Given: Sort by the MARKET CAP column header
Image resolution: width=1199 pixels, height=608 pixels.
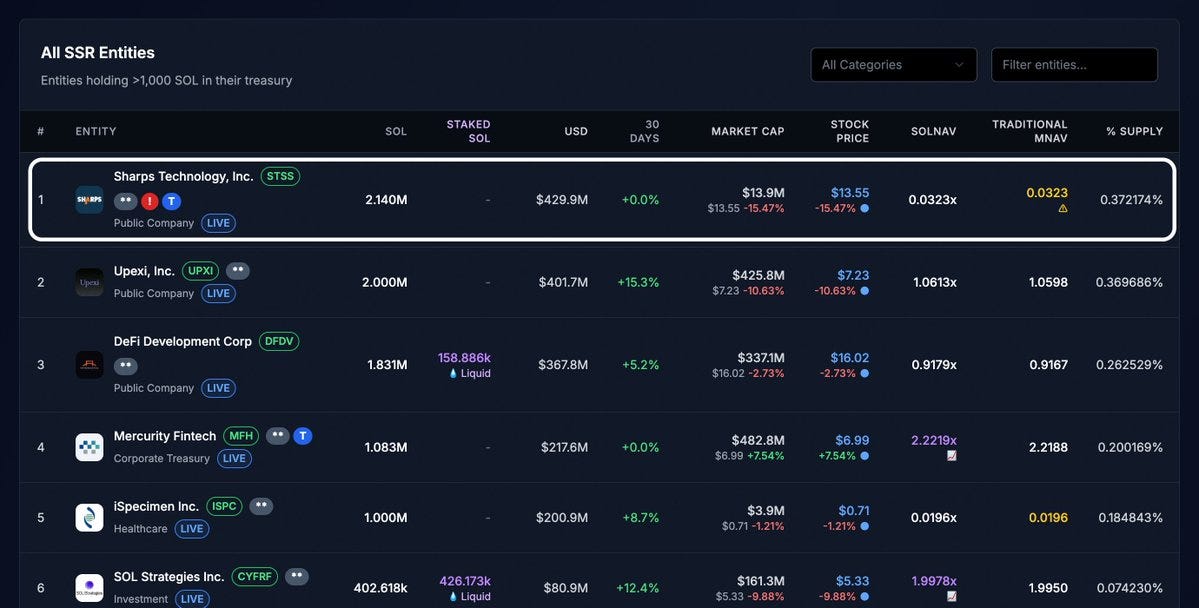Looking at the screenshot, I should tap(748, 132).
